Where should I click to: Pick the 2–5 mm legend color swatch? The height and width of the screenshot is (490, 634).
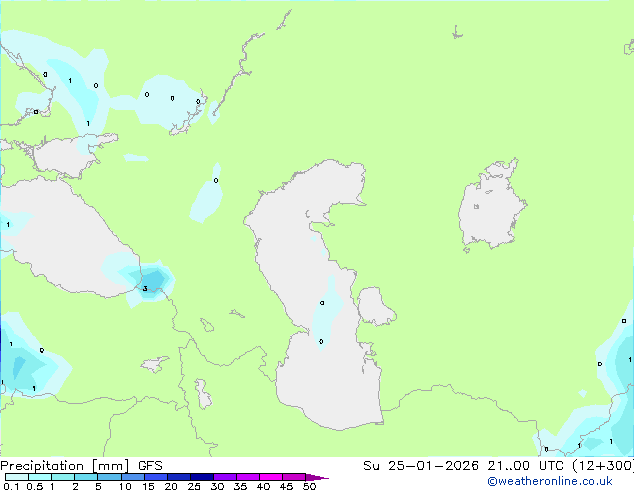tap(86, 477)
